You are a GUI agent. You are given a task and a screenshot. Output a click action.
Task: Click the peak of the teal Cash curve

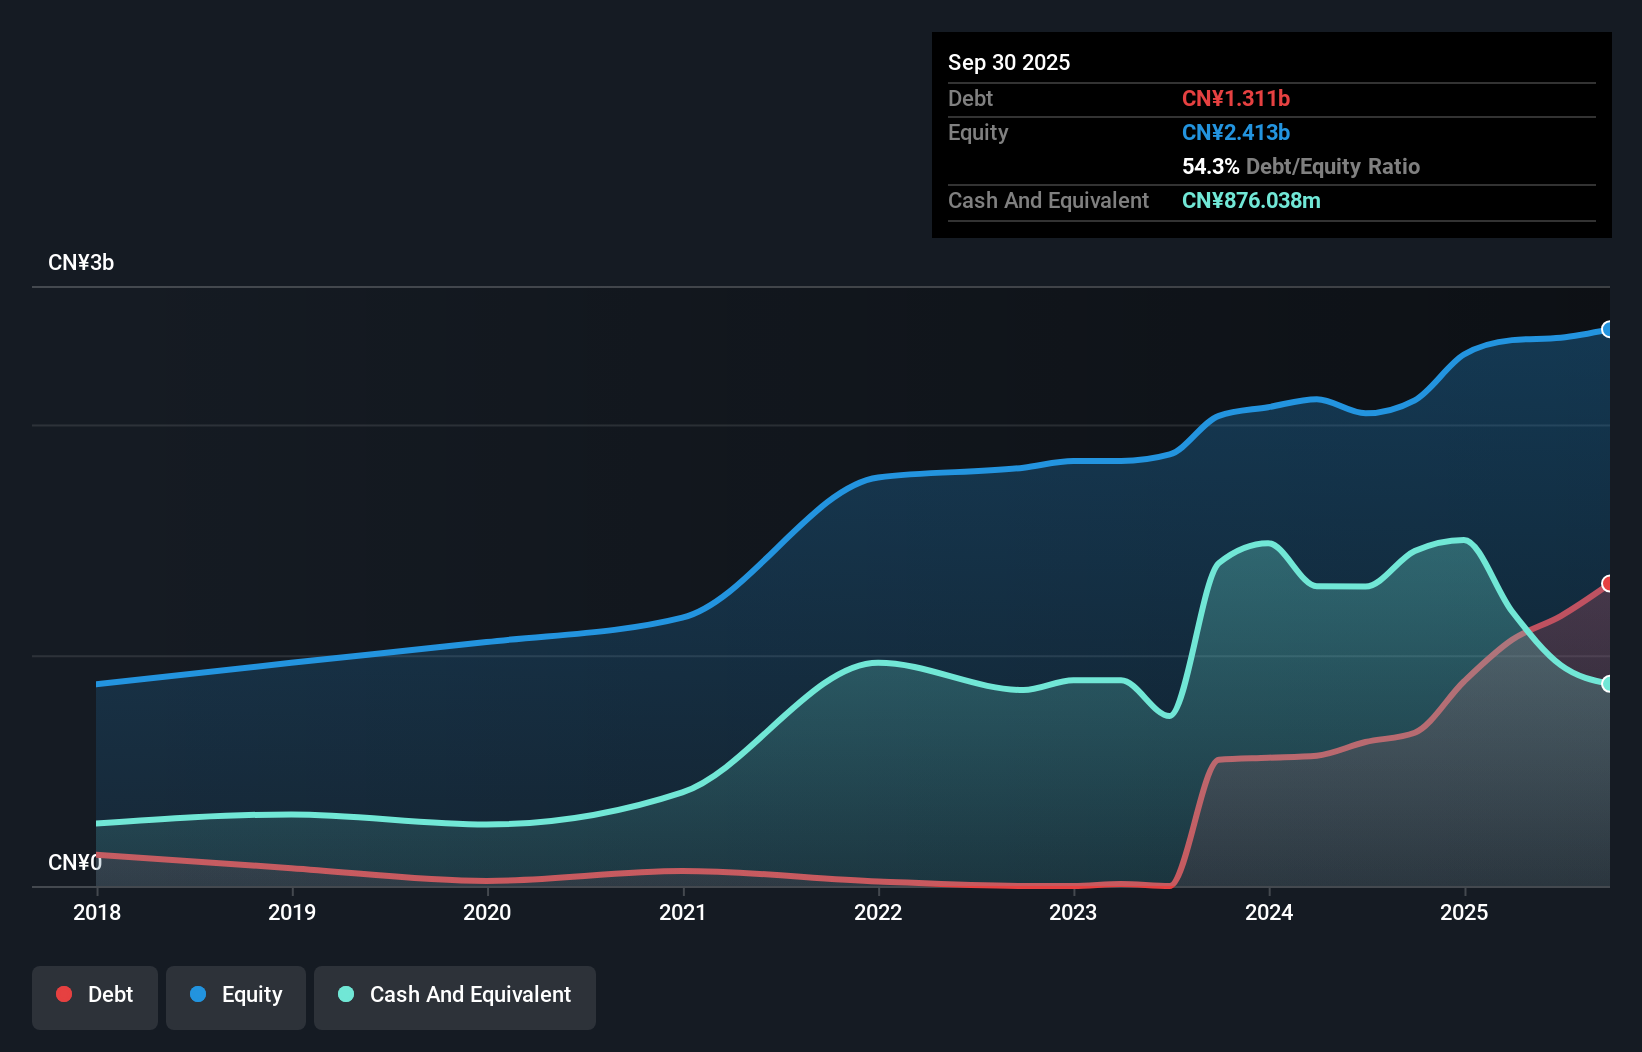(1463, 540)
